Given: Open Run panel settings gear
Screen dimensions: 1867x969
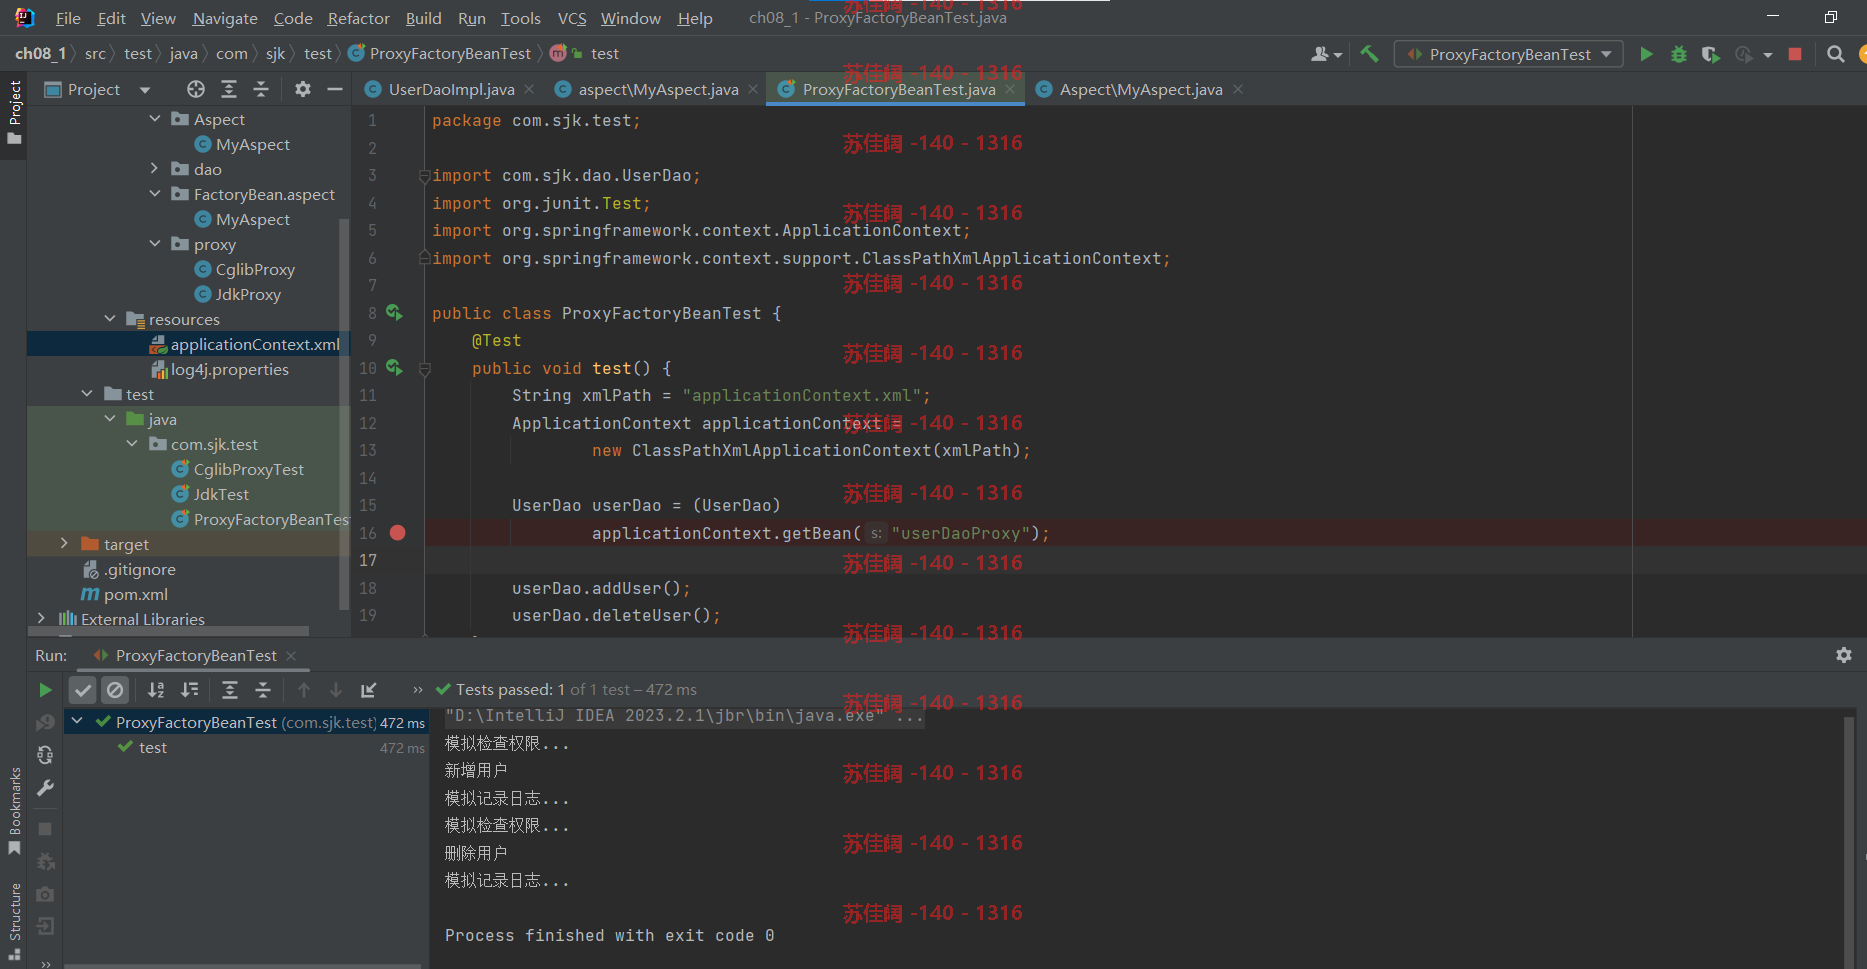Looking at the screenshot, I should 1844,655.
